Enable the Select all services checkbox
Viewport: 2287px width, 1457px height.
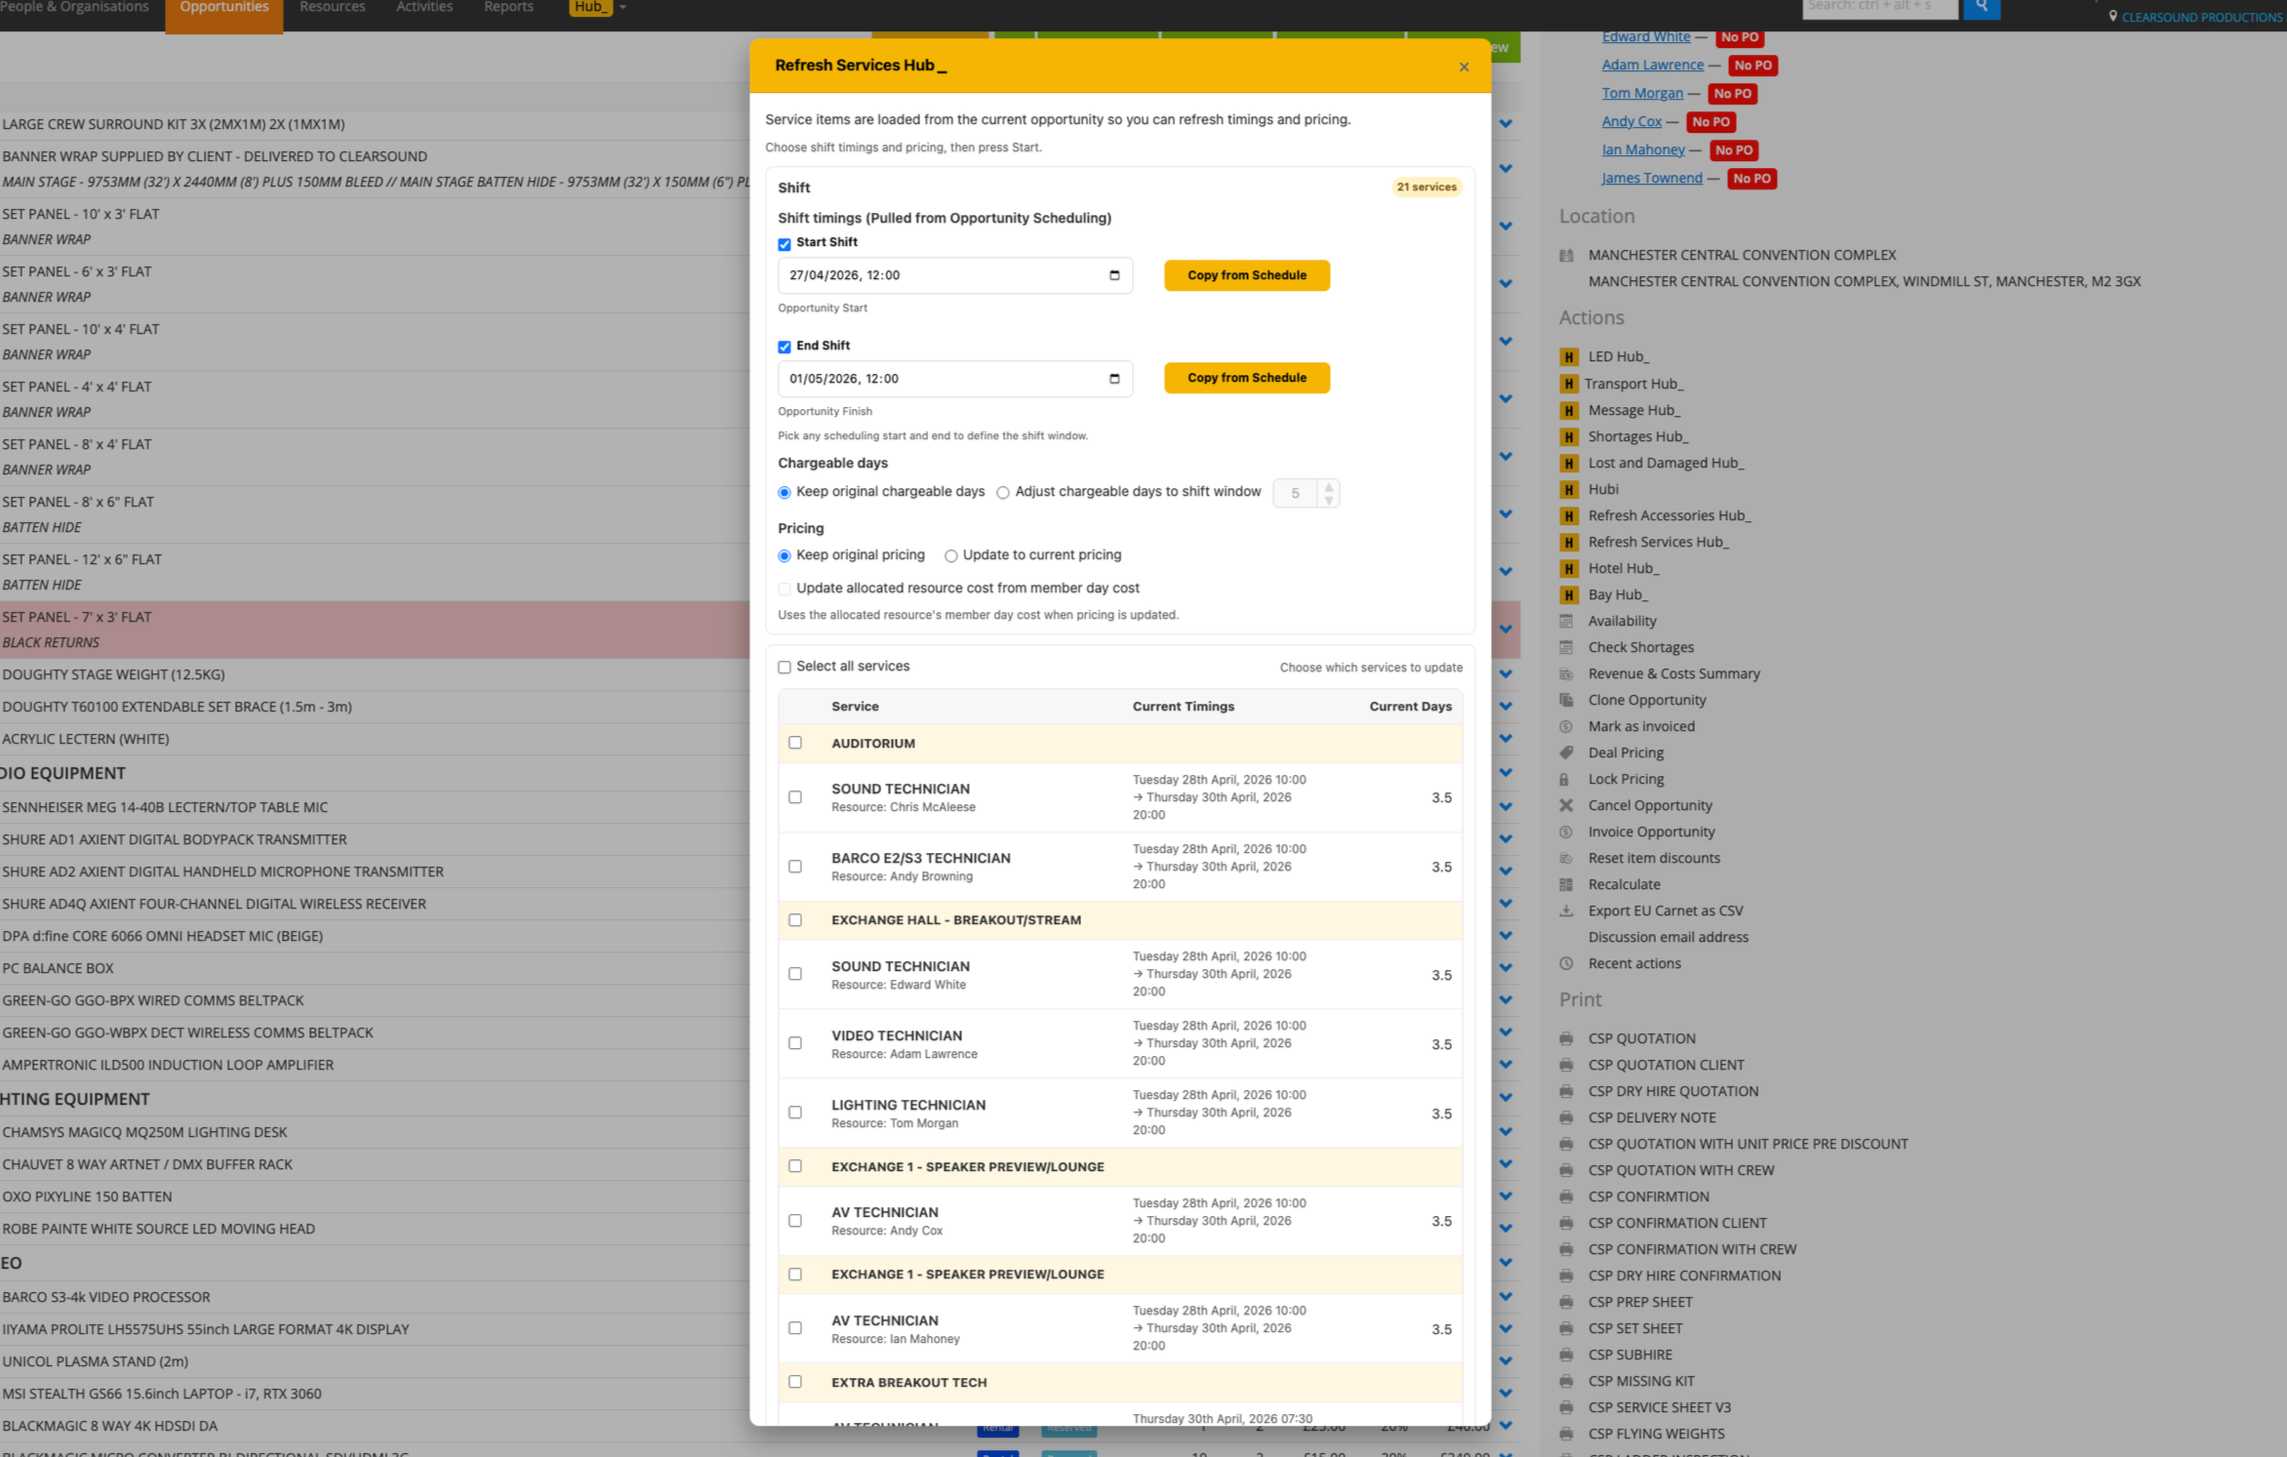click(x=785, y=666)
